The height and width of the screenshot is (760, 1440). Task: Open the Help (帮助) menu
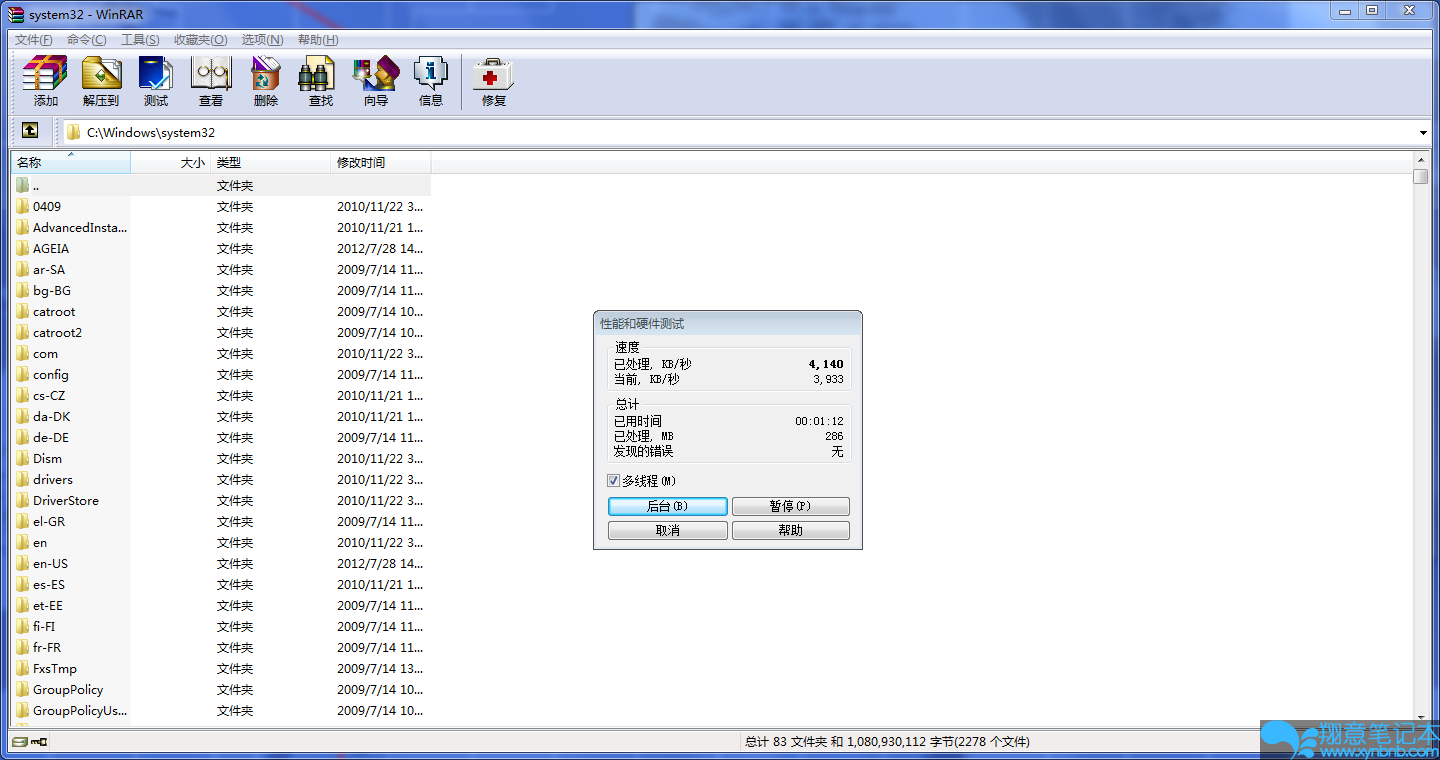[x=318, y=40]
